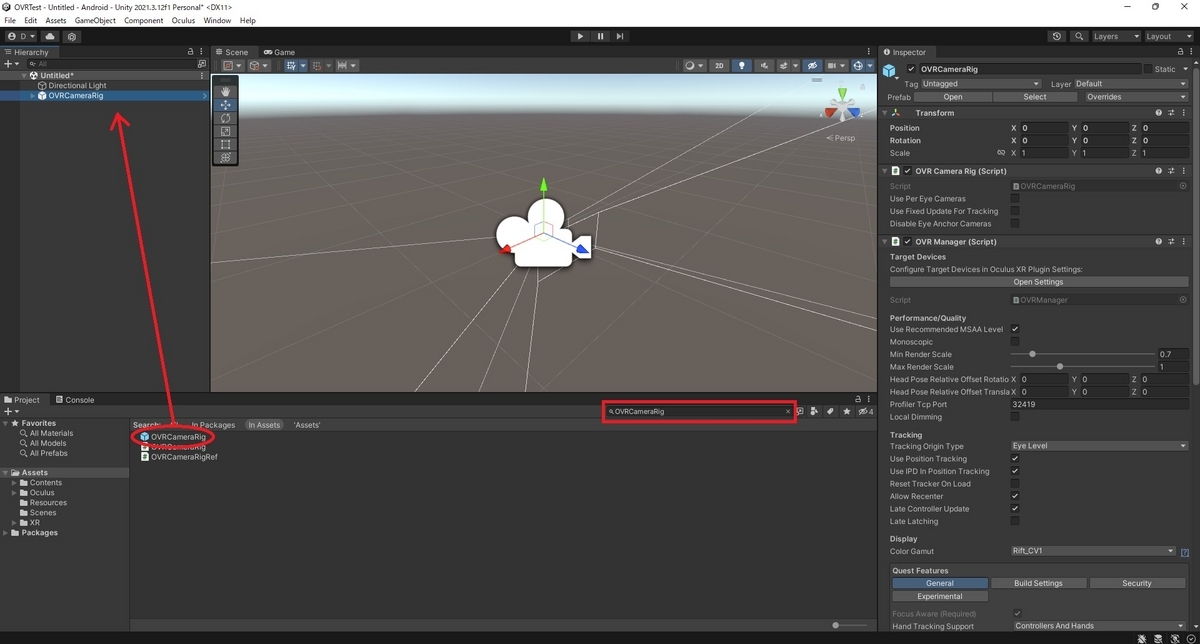Enable the Monoscopic checkbox
Viewport: 1200px width, 644px height.
point(1015,342)
